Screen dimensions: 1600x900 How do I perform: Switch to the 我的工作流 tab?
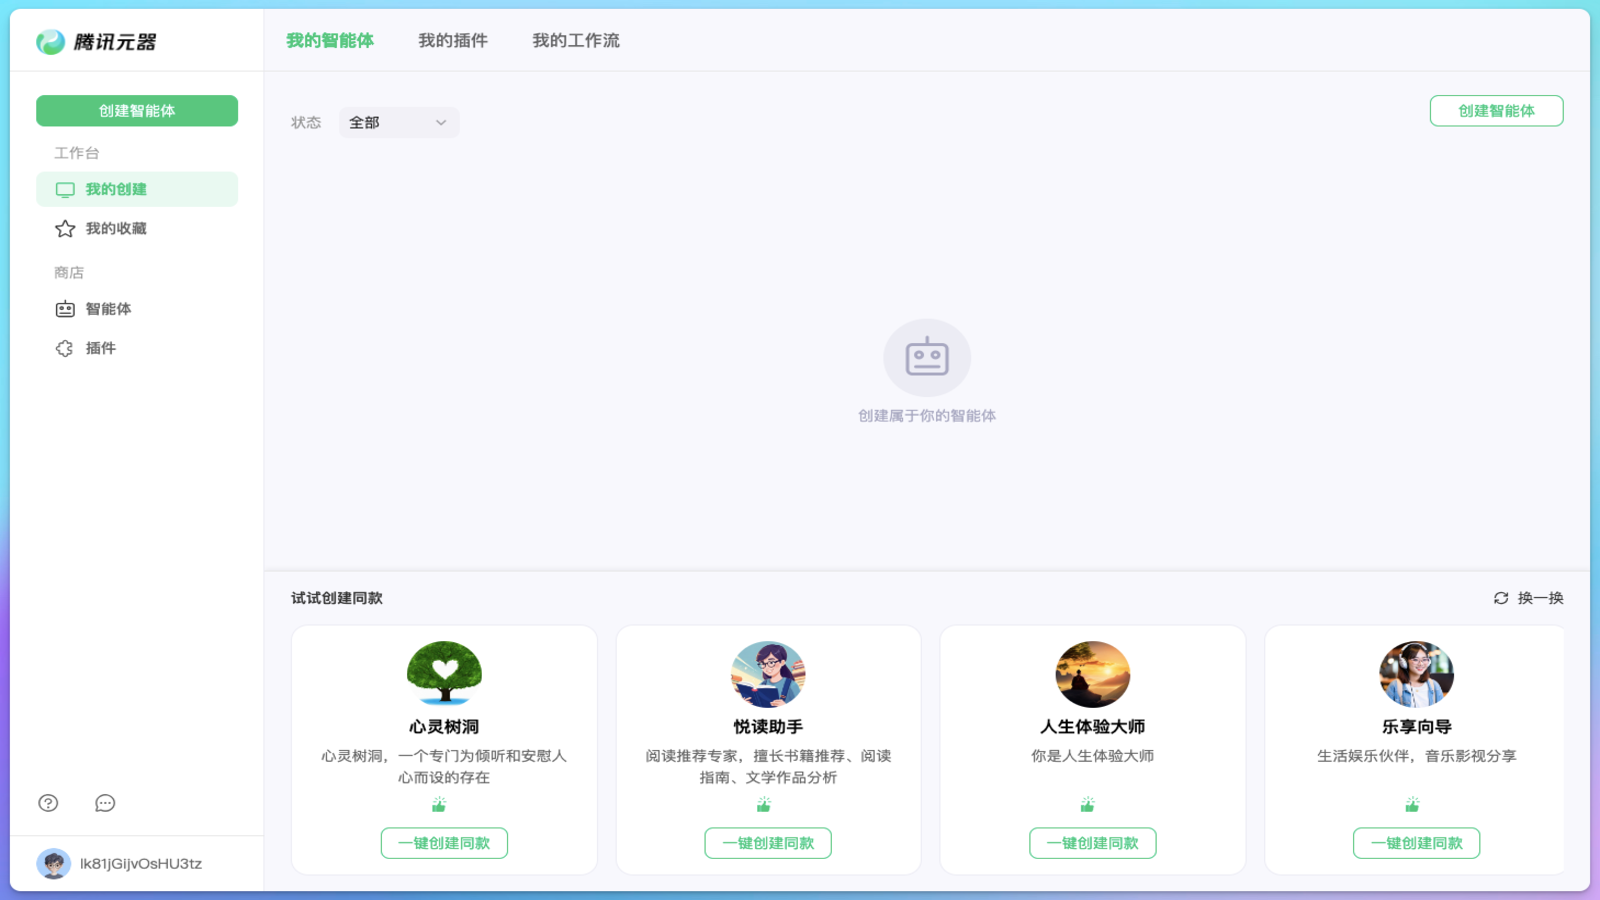click(575, 41)
